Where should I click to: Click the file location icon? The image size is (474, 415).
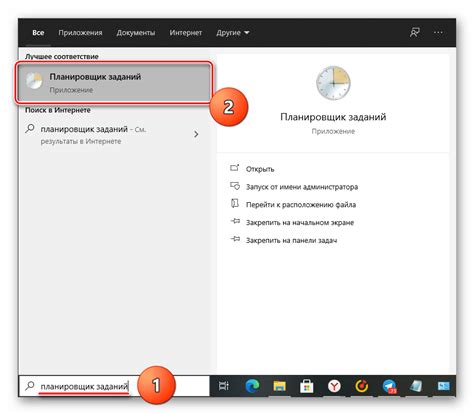[x=235, y=203]
